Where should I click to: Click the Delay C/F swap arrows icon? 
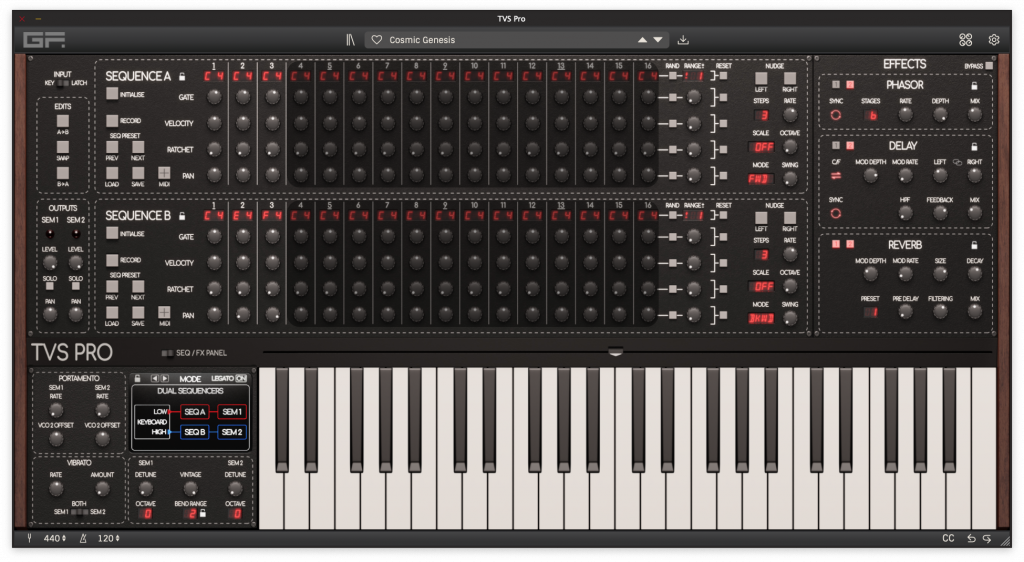coord(835,176)
